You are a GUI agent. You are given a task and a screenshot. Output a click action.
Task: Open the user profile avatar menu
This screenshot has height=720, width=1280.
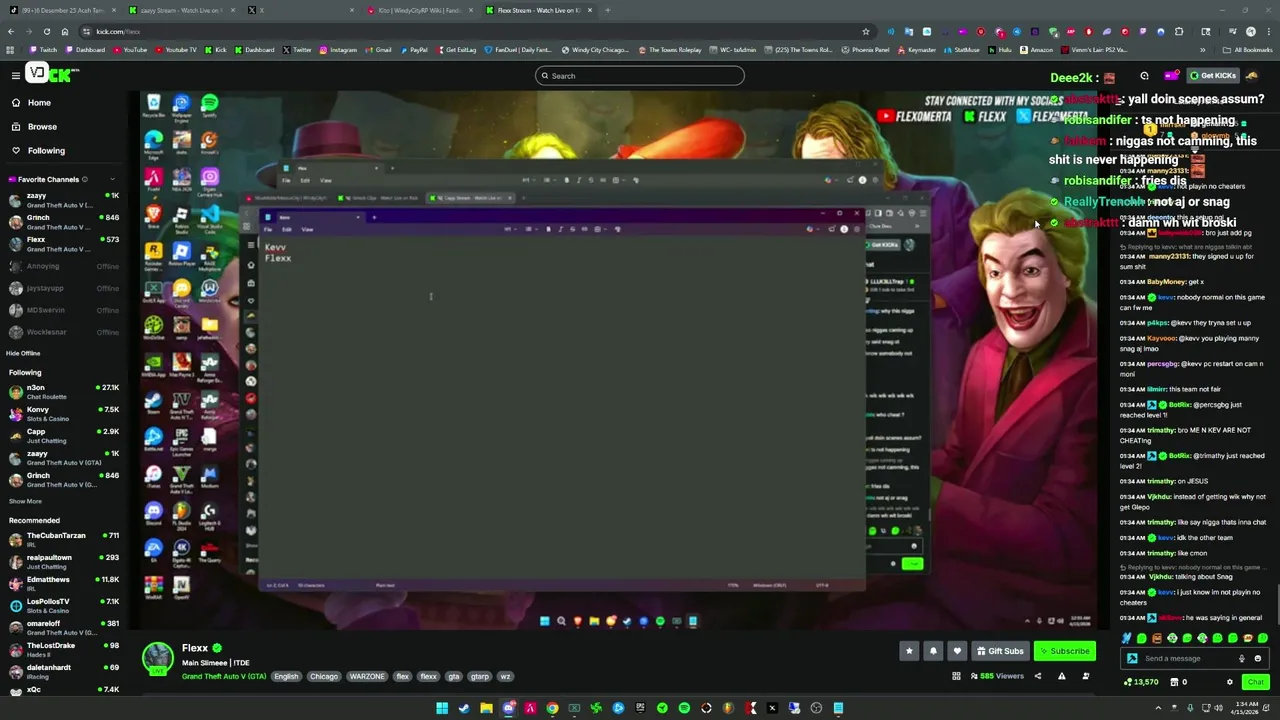tap(1252, 76)
